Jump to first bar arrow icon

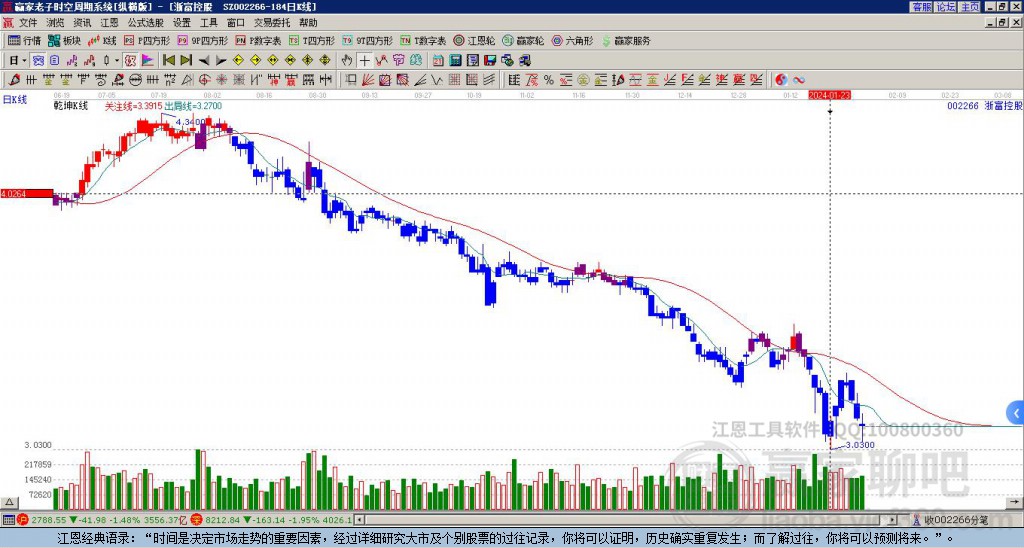(168, 60)
